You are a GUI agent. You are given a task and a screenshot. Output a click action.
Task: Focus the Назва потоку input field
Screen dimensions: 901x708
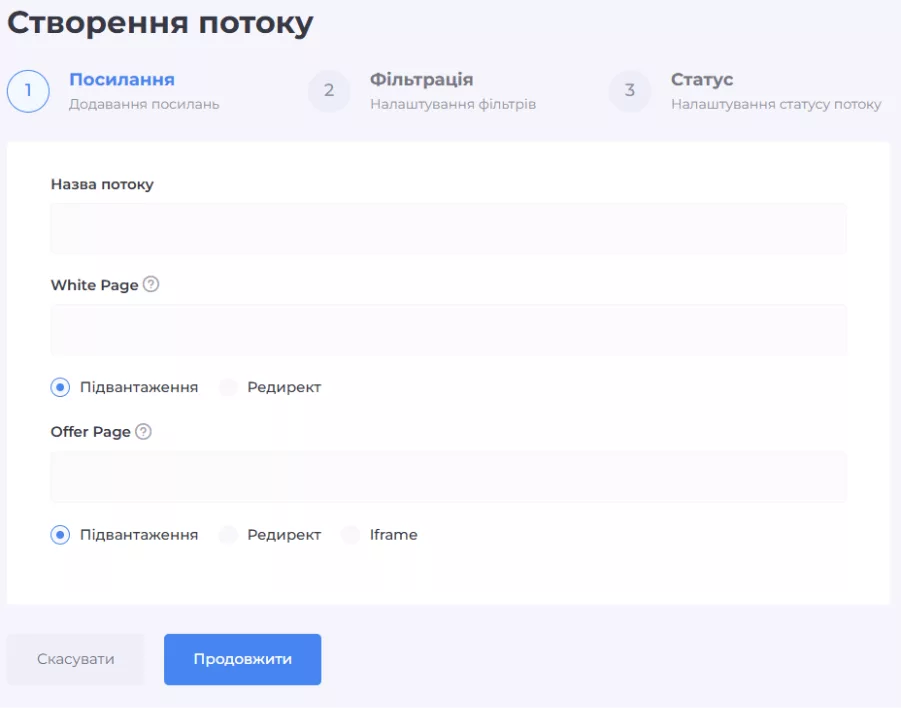click(448, 228)
